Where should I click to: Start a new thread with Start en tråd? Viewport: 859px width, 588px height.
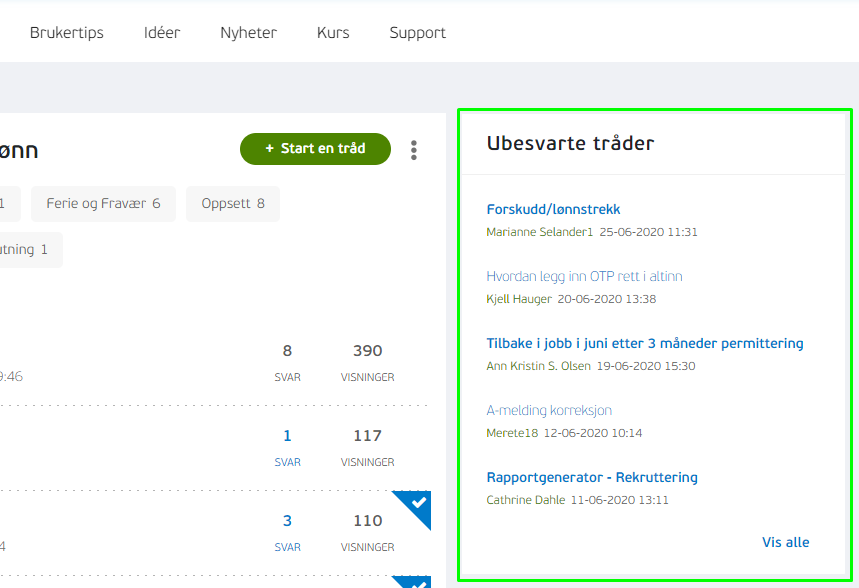(315, 149)
